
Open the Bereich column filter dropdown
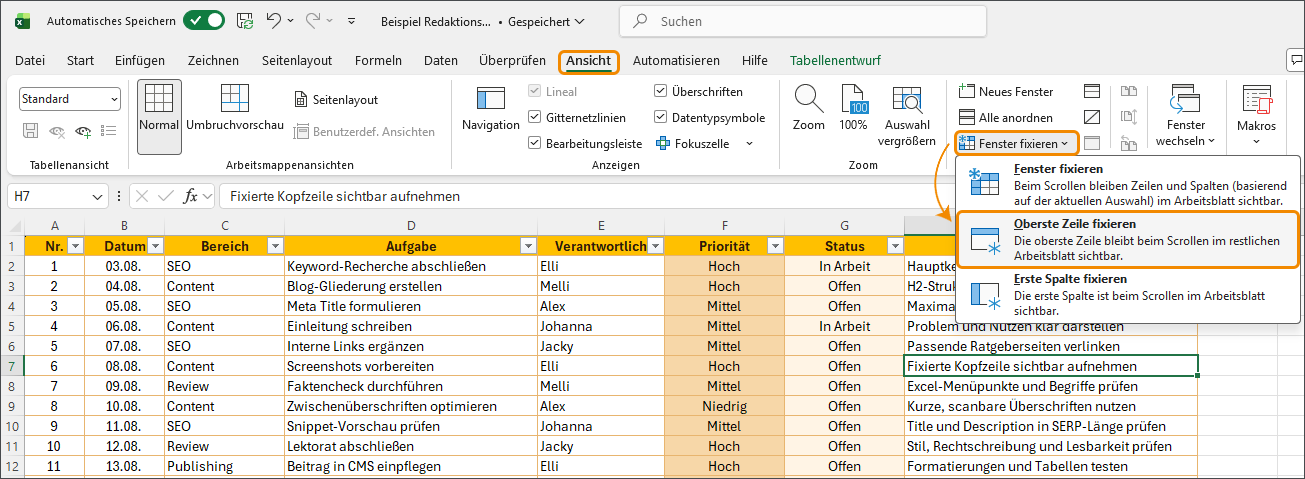tap(275, 246)
